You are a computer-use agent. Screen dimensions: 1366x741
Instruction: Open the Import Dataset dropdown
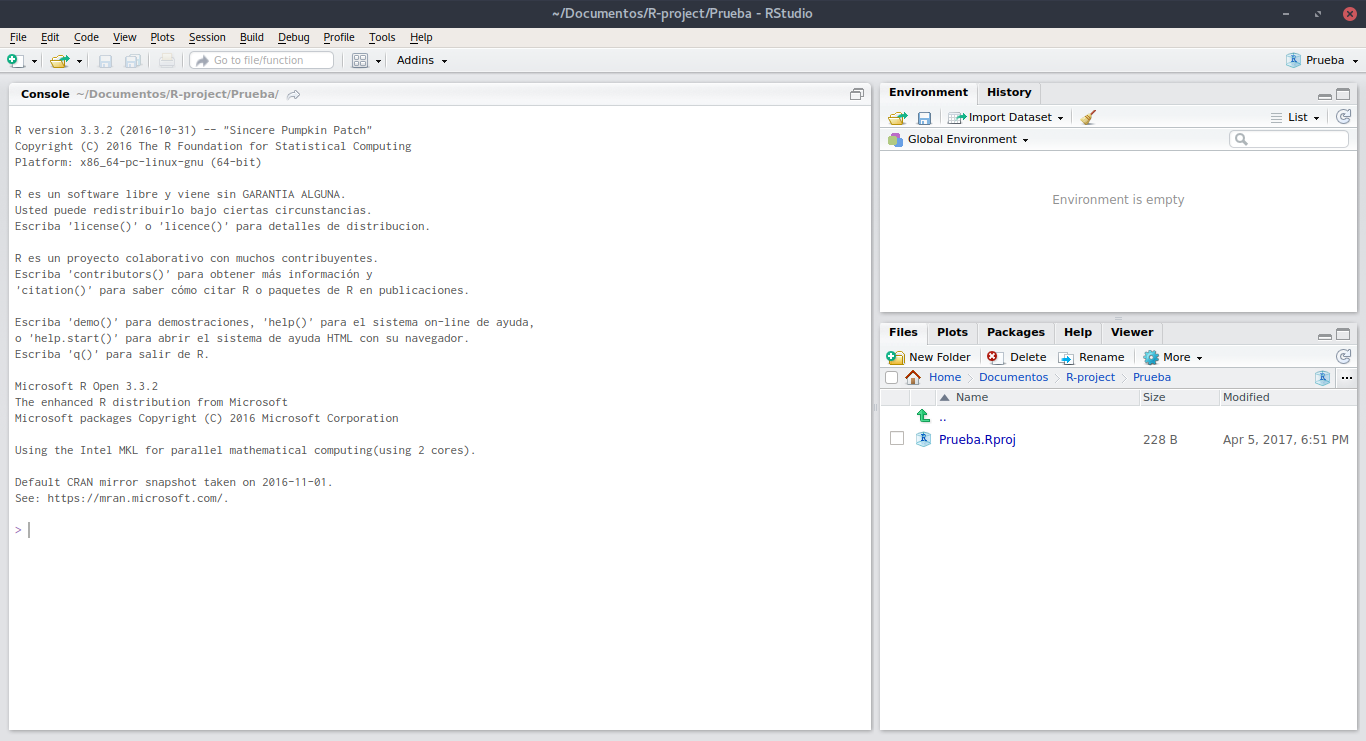click(x=1006, y=117)
